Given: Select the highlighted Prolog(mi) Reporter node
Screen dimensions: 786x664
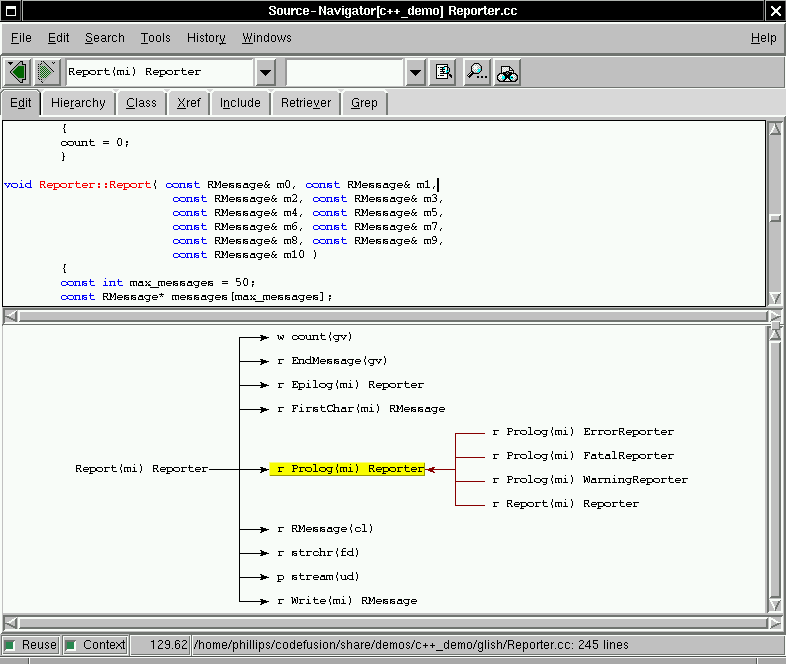Looking at the screenshot, I should tap(348, 468).
